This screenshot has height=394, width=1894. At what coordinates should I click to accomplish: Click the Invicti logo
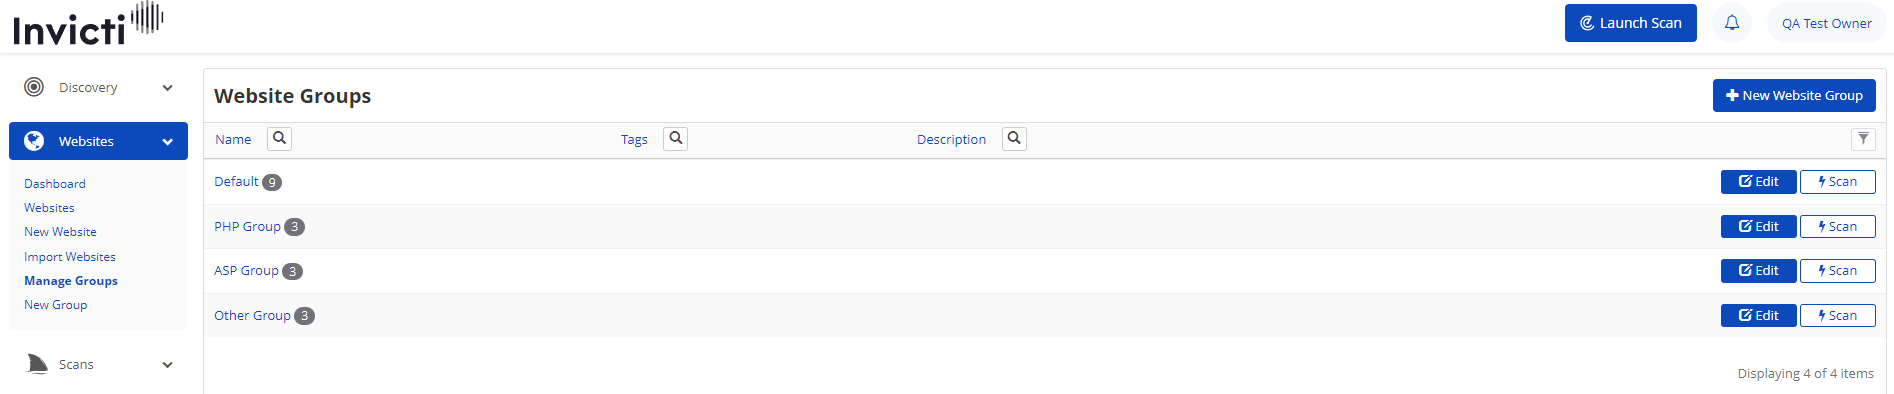(88, 24)
